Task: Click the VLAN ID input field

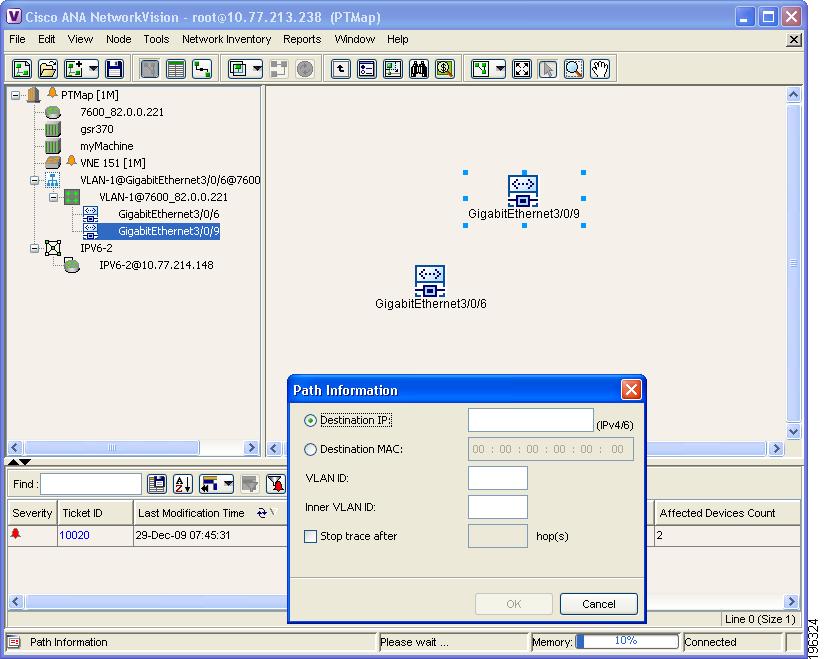Action: pyautogui.click(x=498, y=478)
